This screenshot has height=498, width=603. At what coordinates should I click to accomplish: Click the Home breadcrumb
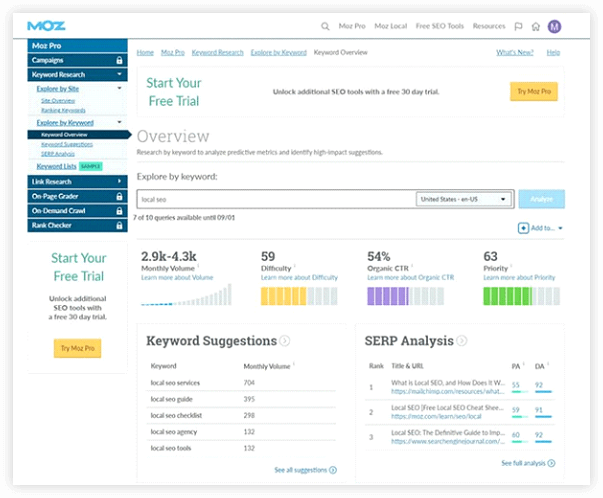(145, 52)
